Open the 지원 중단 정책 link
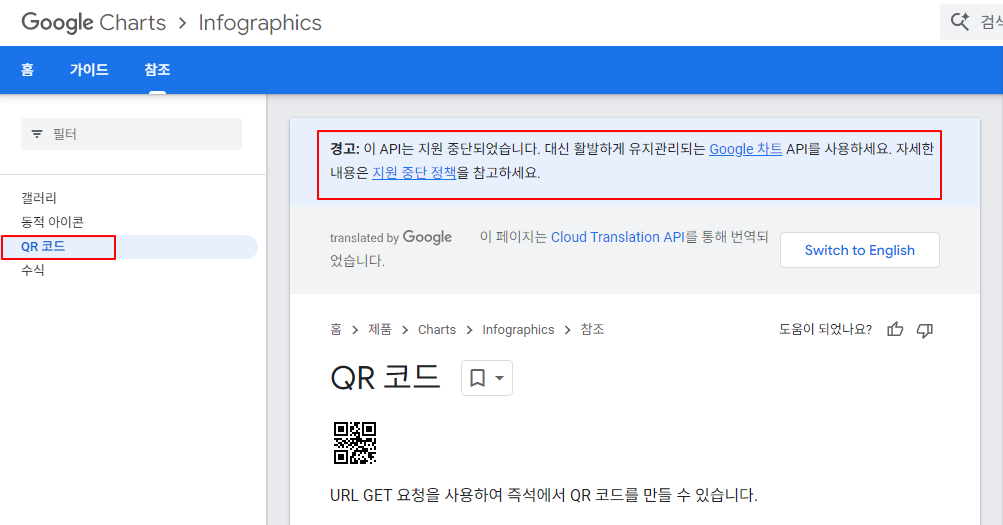 [x=414, y=173]
